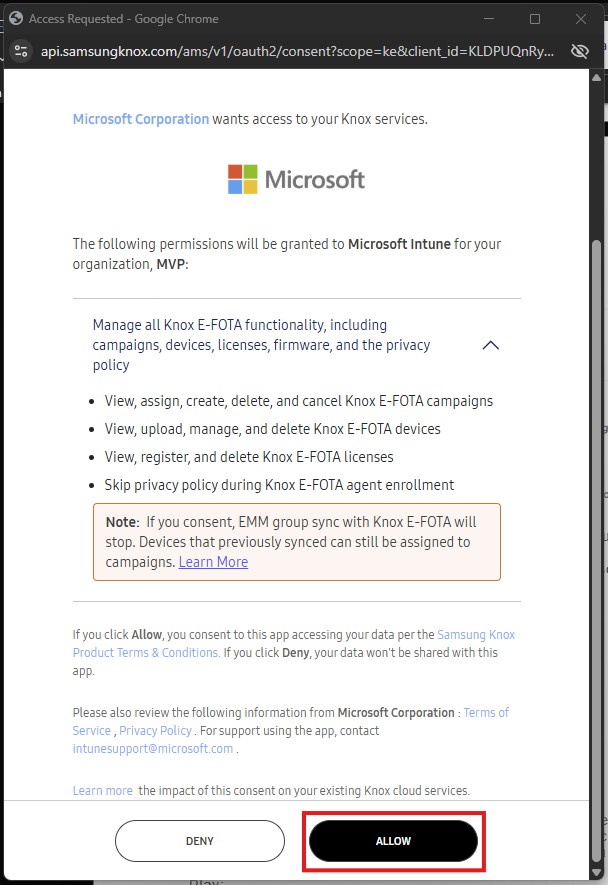Screen dimensions: 608x885
Task: Open Learn more link about consent impact
Action: [x=103, y=791]
